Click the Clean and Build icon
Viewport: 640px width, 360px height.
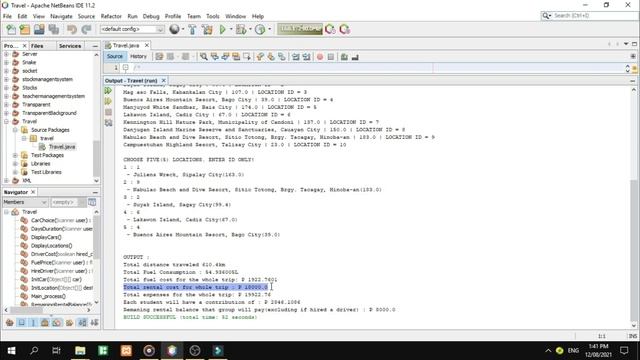click(207, 29)
